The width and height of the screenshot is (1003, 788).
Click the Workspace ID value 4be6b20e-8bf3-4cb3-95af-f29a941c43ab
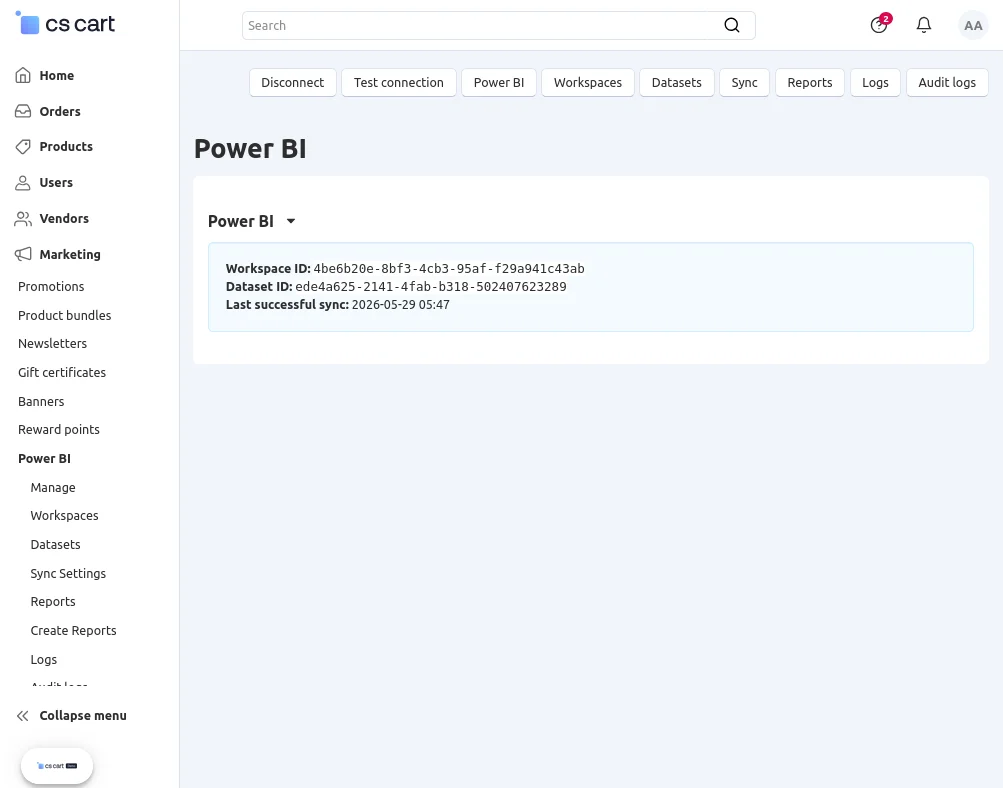pos(449,269)
